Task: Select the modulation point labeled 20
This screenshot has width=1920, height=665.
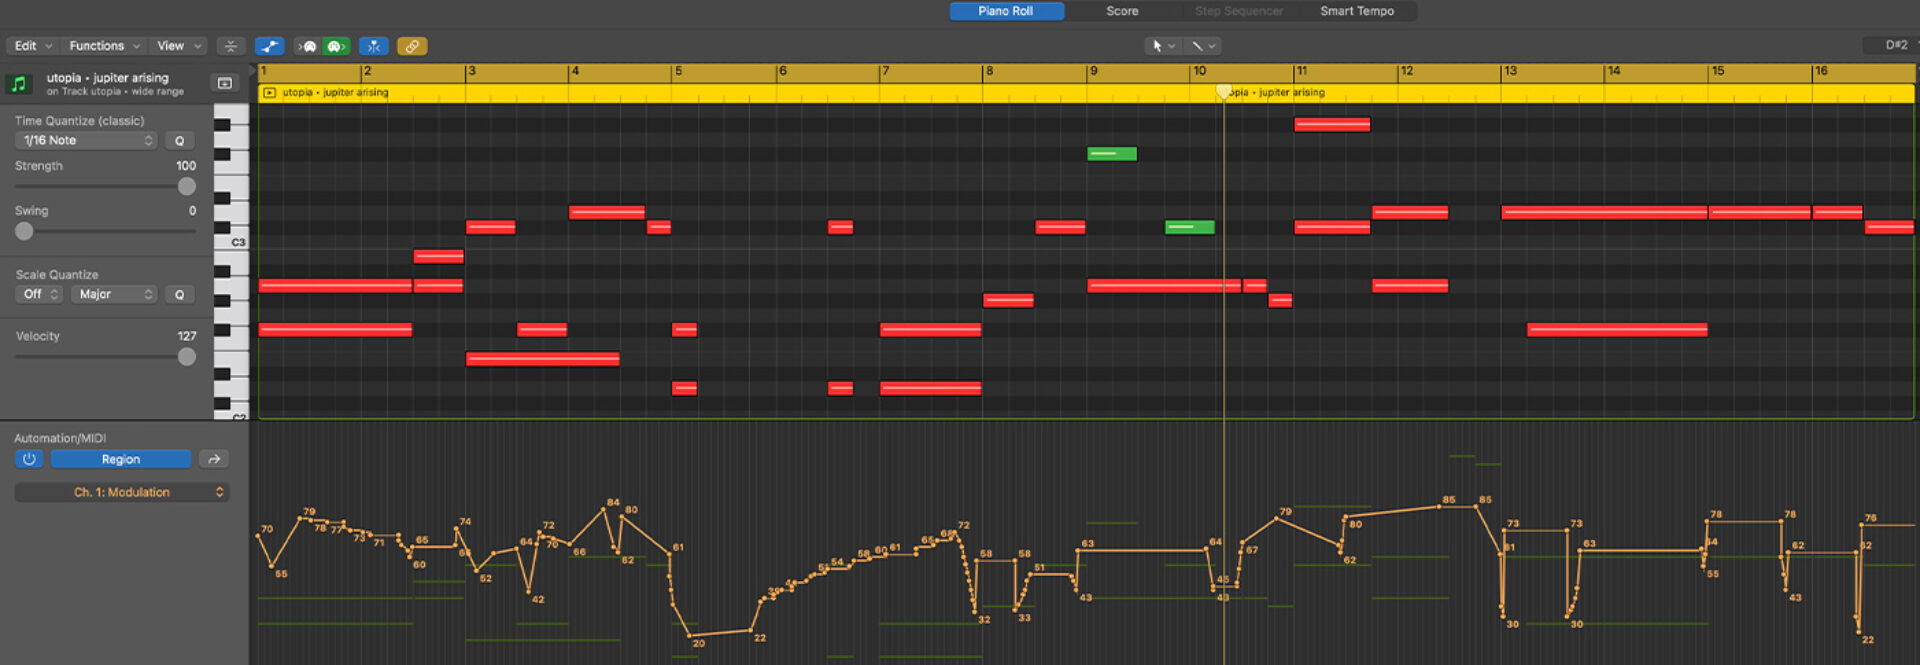Action: (x=689, y=635)
